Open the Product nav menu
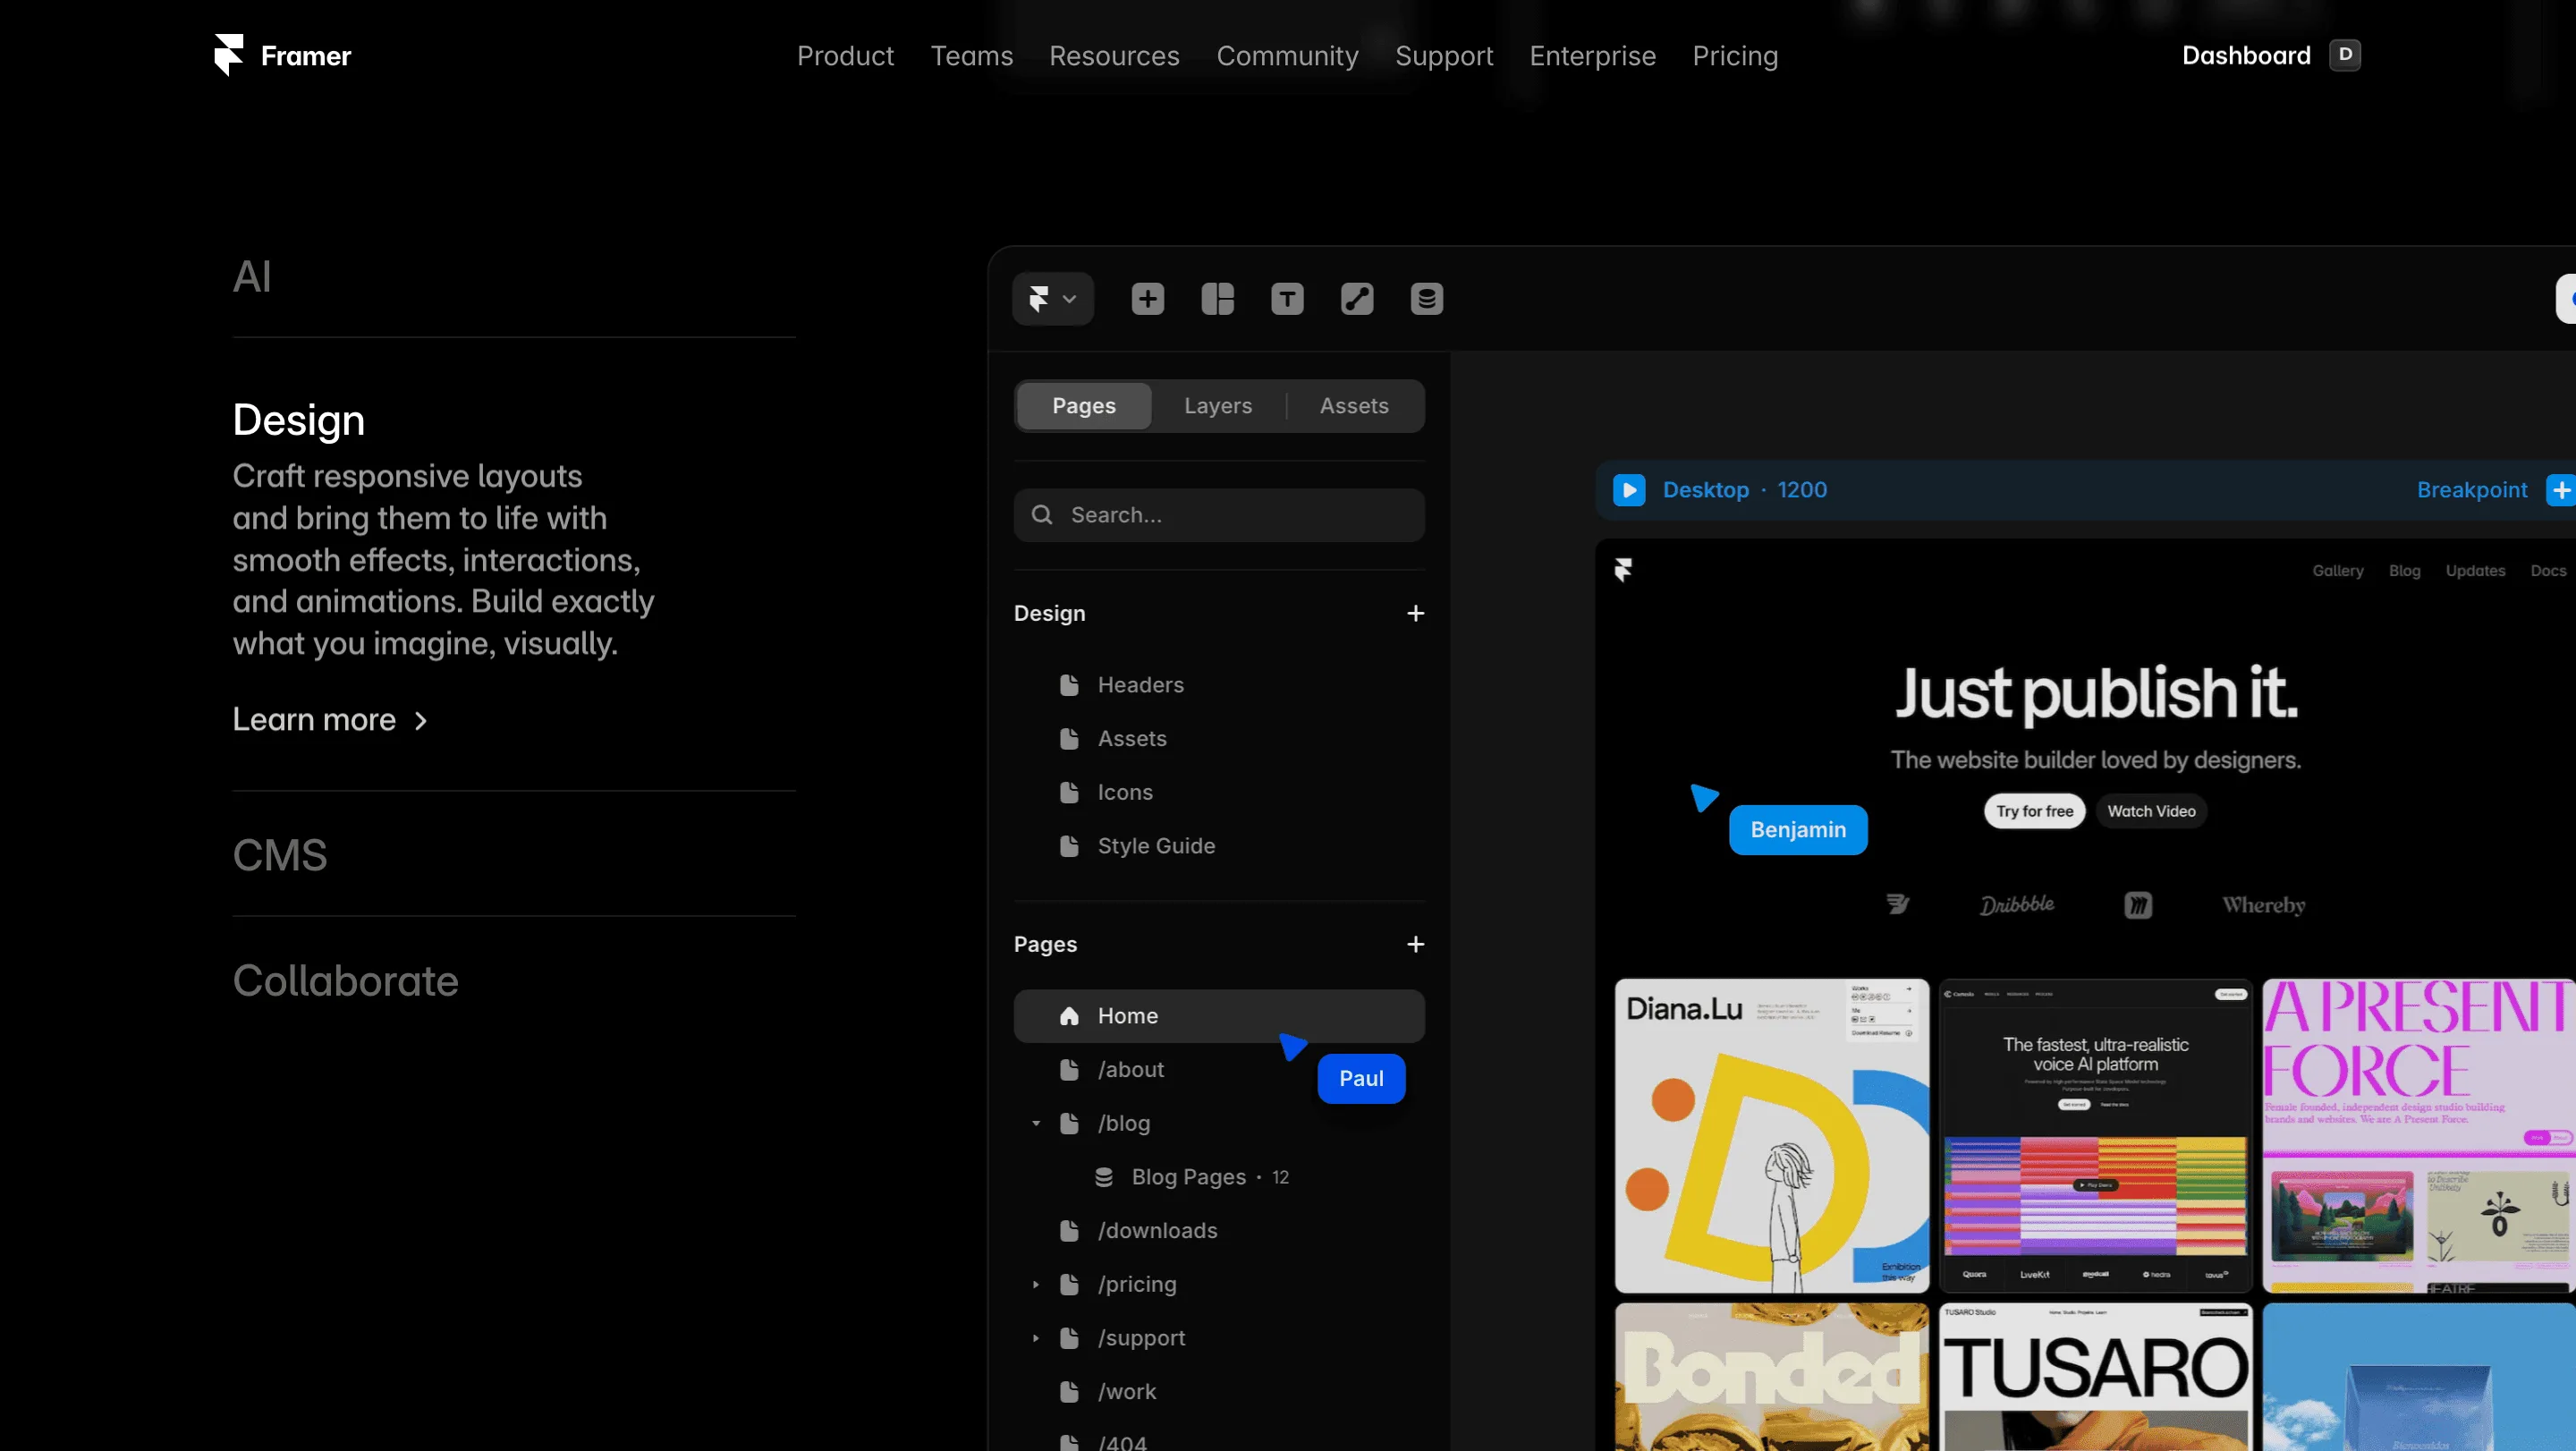2576x1451 pixels. tap(845, 56)
